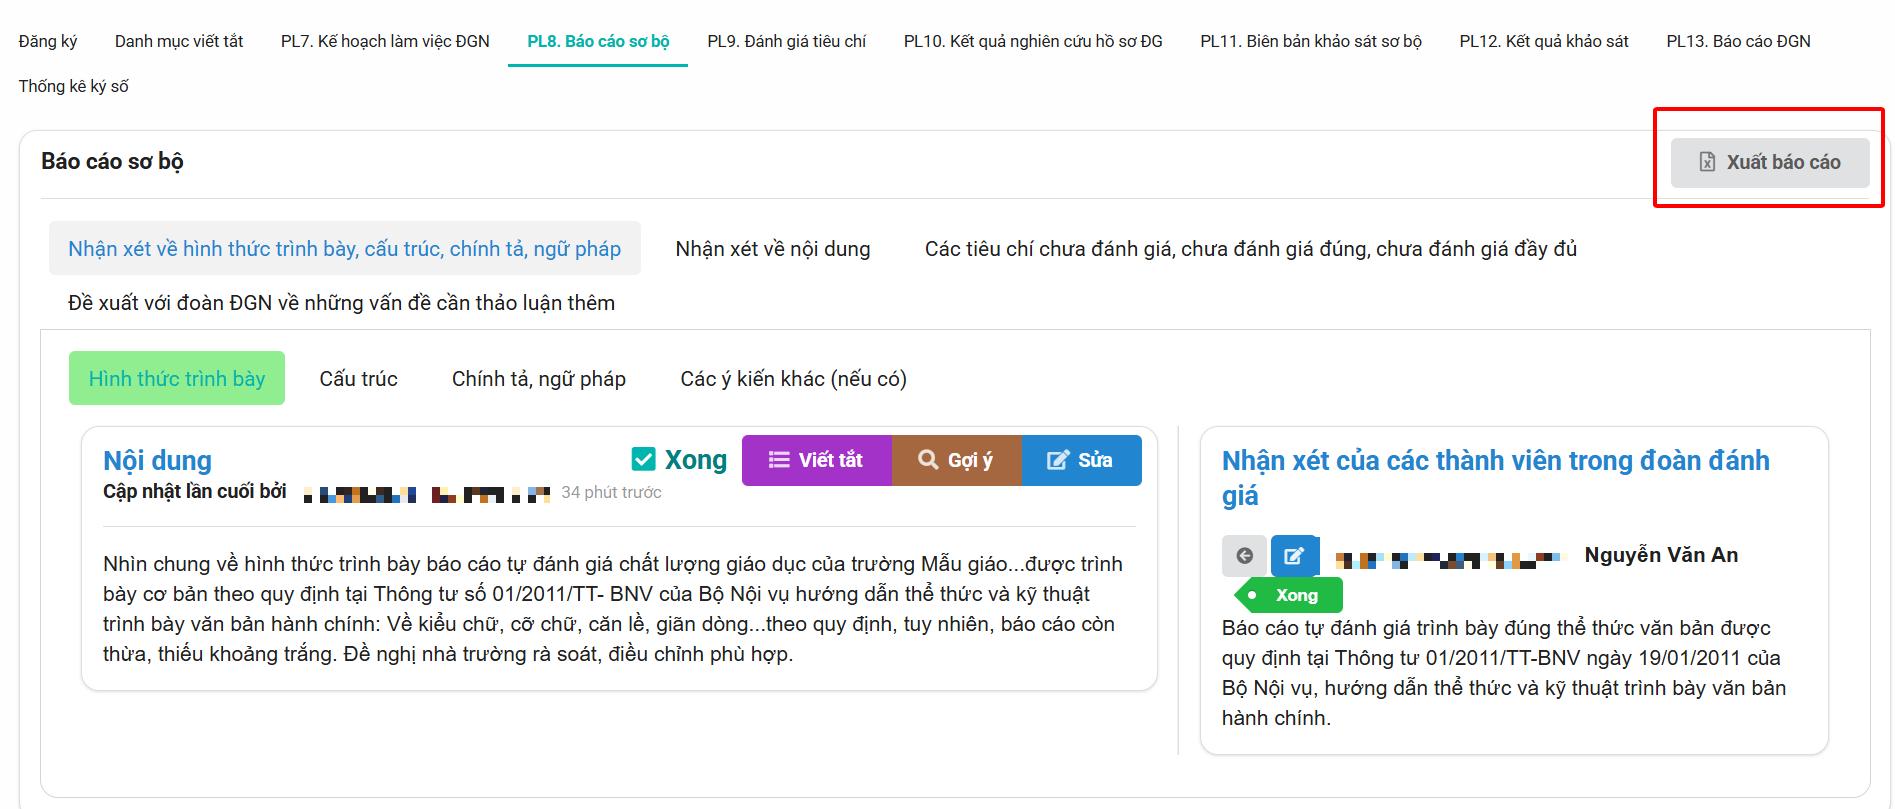Toggle the Xong checkbox
This screenshot has height=809, width=1895.
pyautogui.click(x=643, y=459)
